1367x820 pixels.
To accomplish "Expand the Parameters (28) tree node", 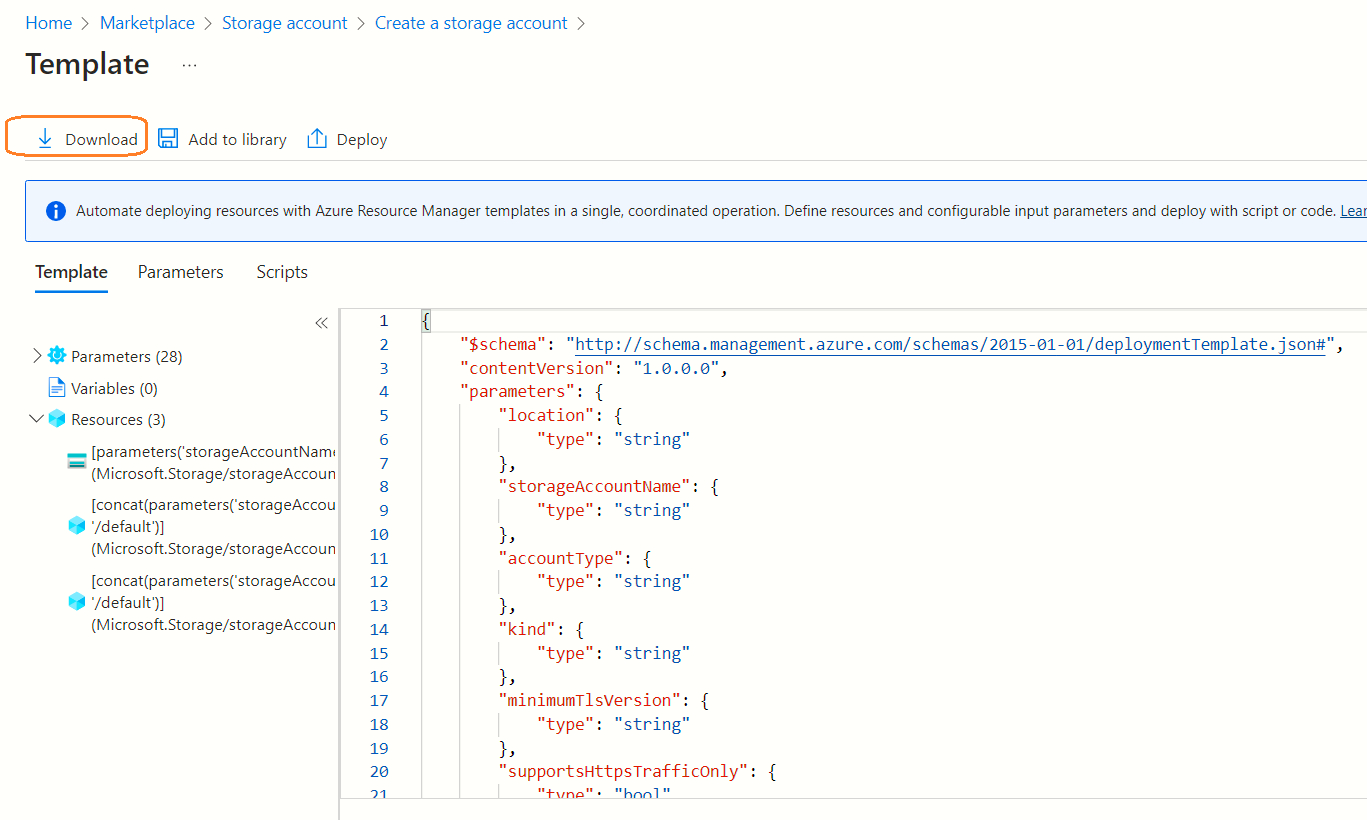I will pyautogui.click(x=38, y=356).
